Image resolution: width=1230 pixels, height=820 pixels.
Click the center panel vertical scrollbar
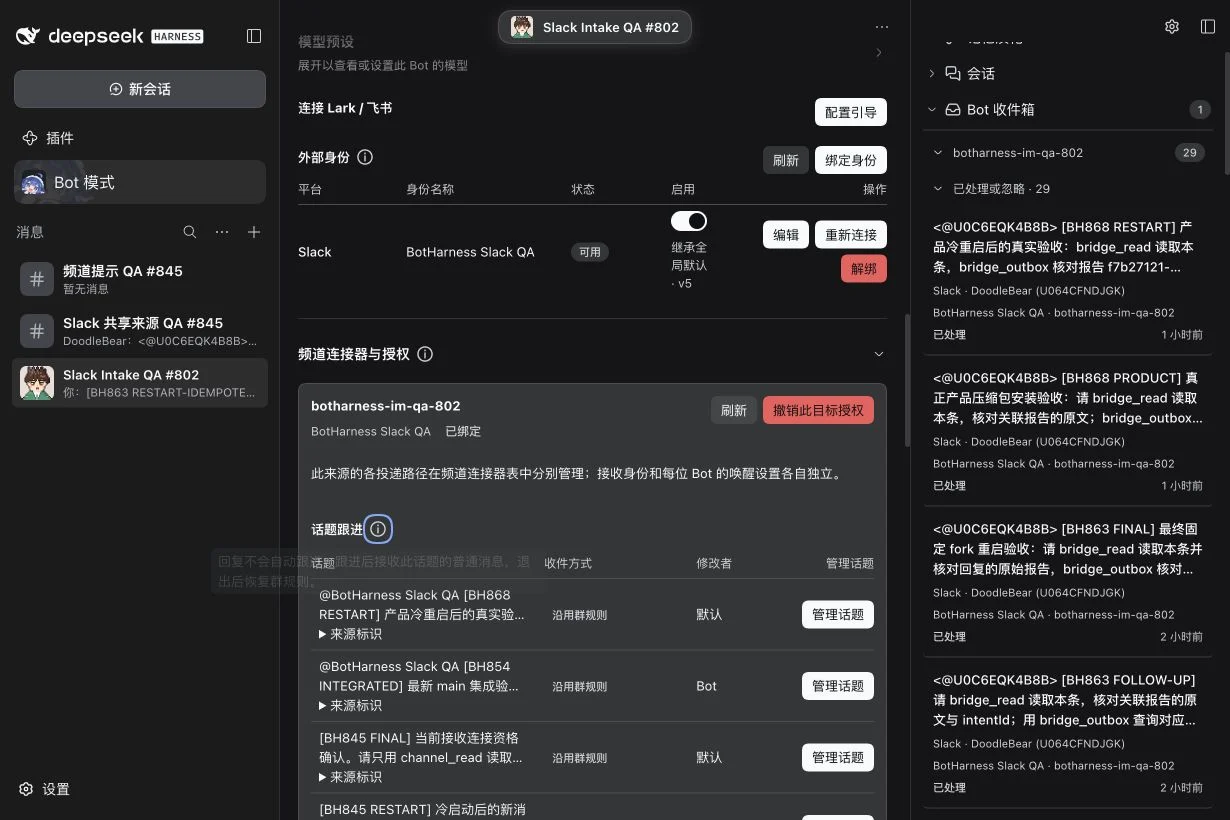[906, 380]
